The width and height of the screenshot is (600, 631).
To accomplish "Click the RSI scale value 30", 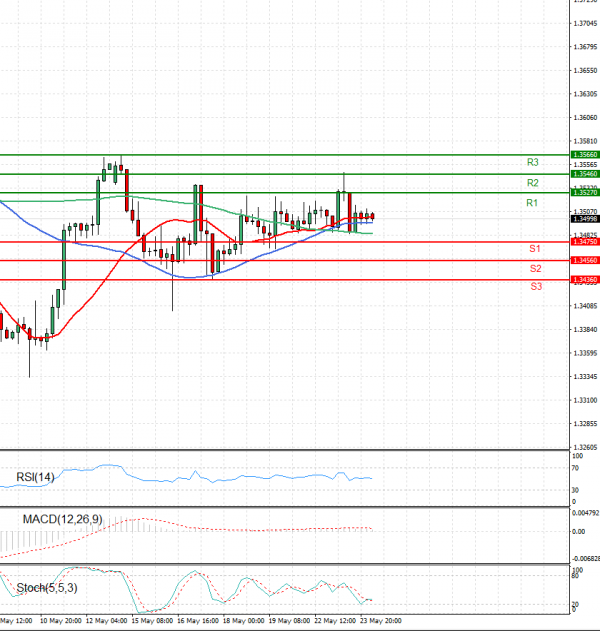I will (x=575, y=490).
